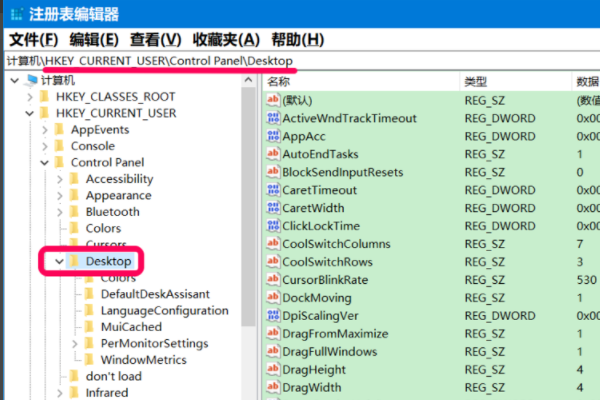Click the DragFullWindows value name
Viewport: 600px width, 400px height.
click(x=329, y=352)
